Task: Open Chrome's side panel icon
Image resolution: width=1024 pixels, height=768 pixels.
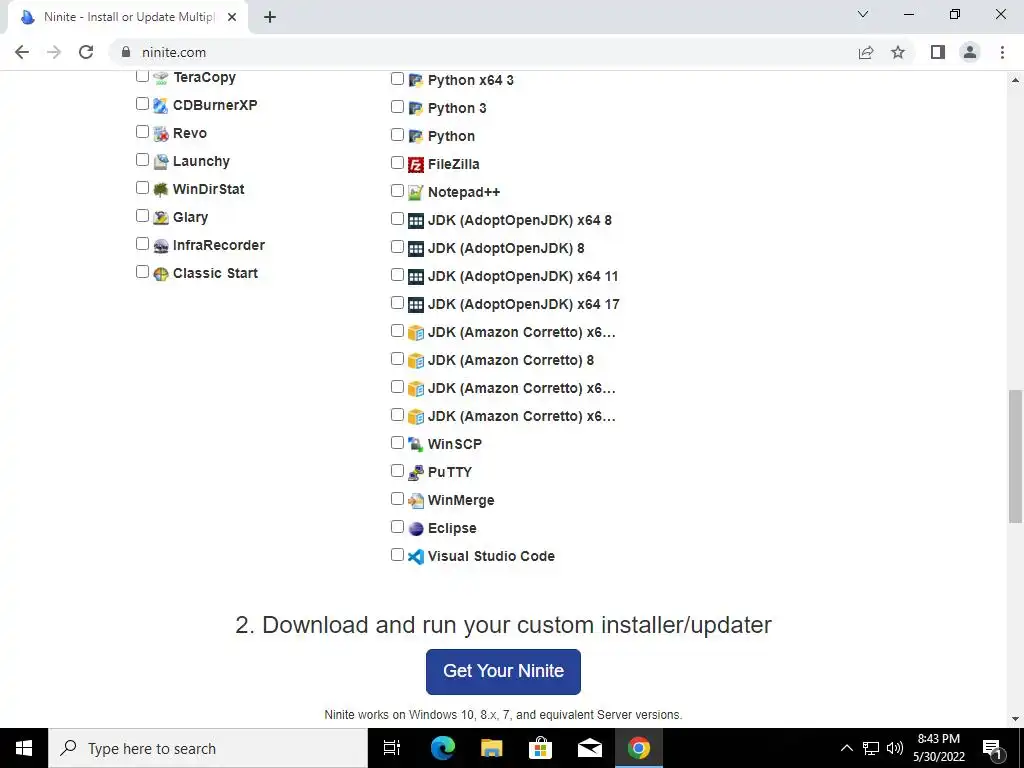Action: [x=938, y=52]
